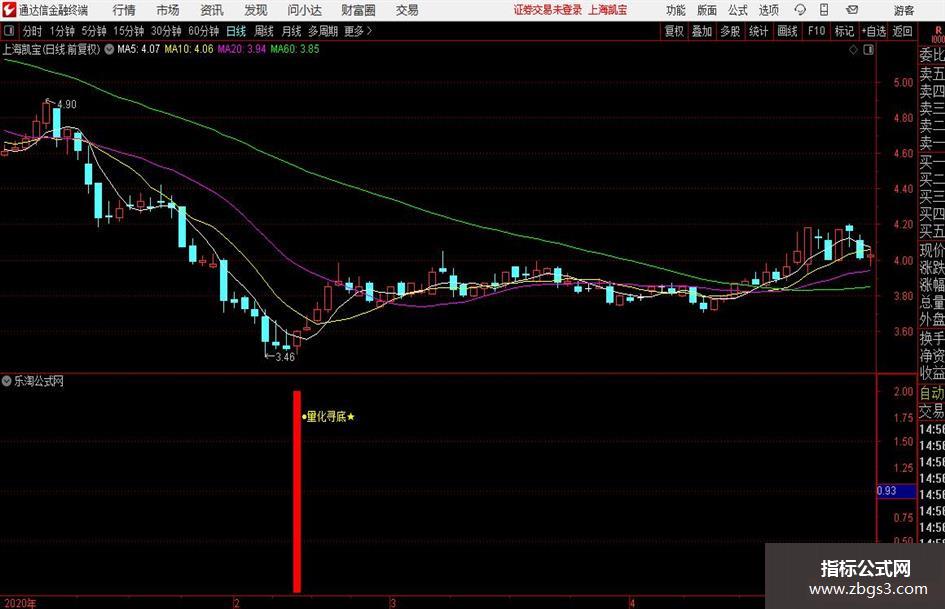Screen dimensions: 945x609
Task: Open the 发现 menu
Action: point(256,10)
